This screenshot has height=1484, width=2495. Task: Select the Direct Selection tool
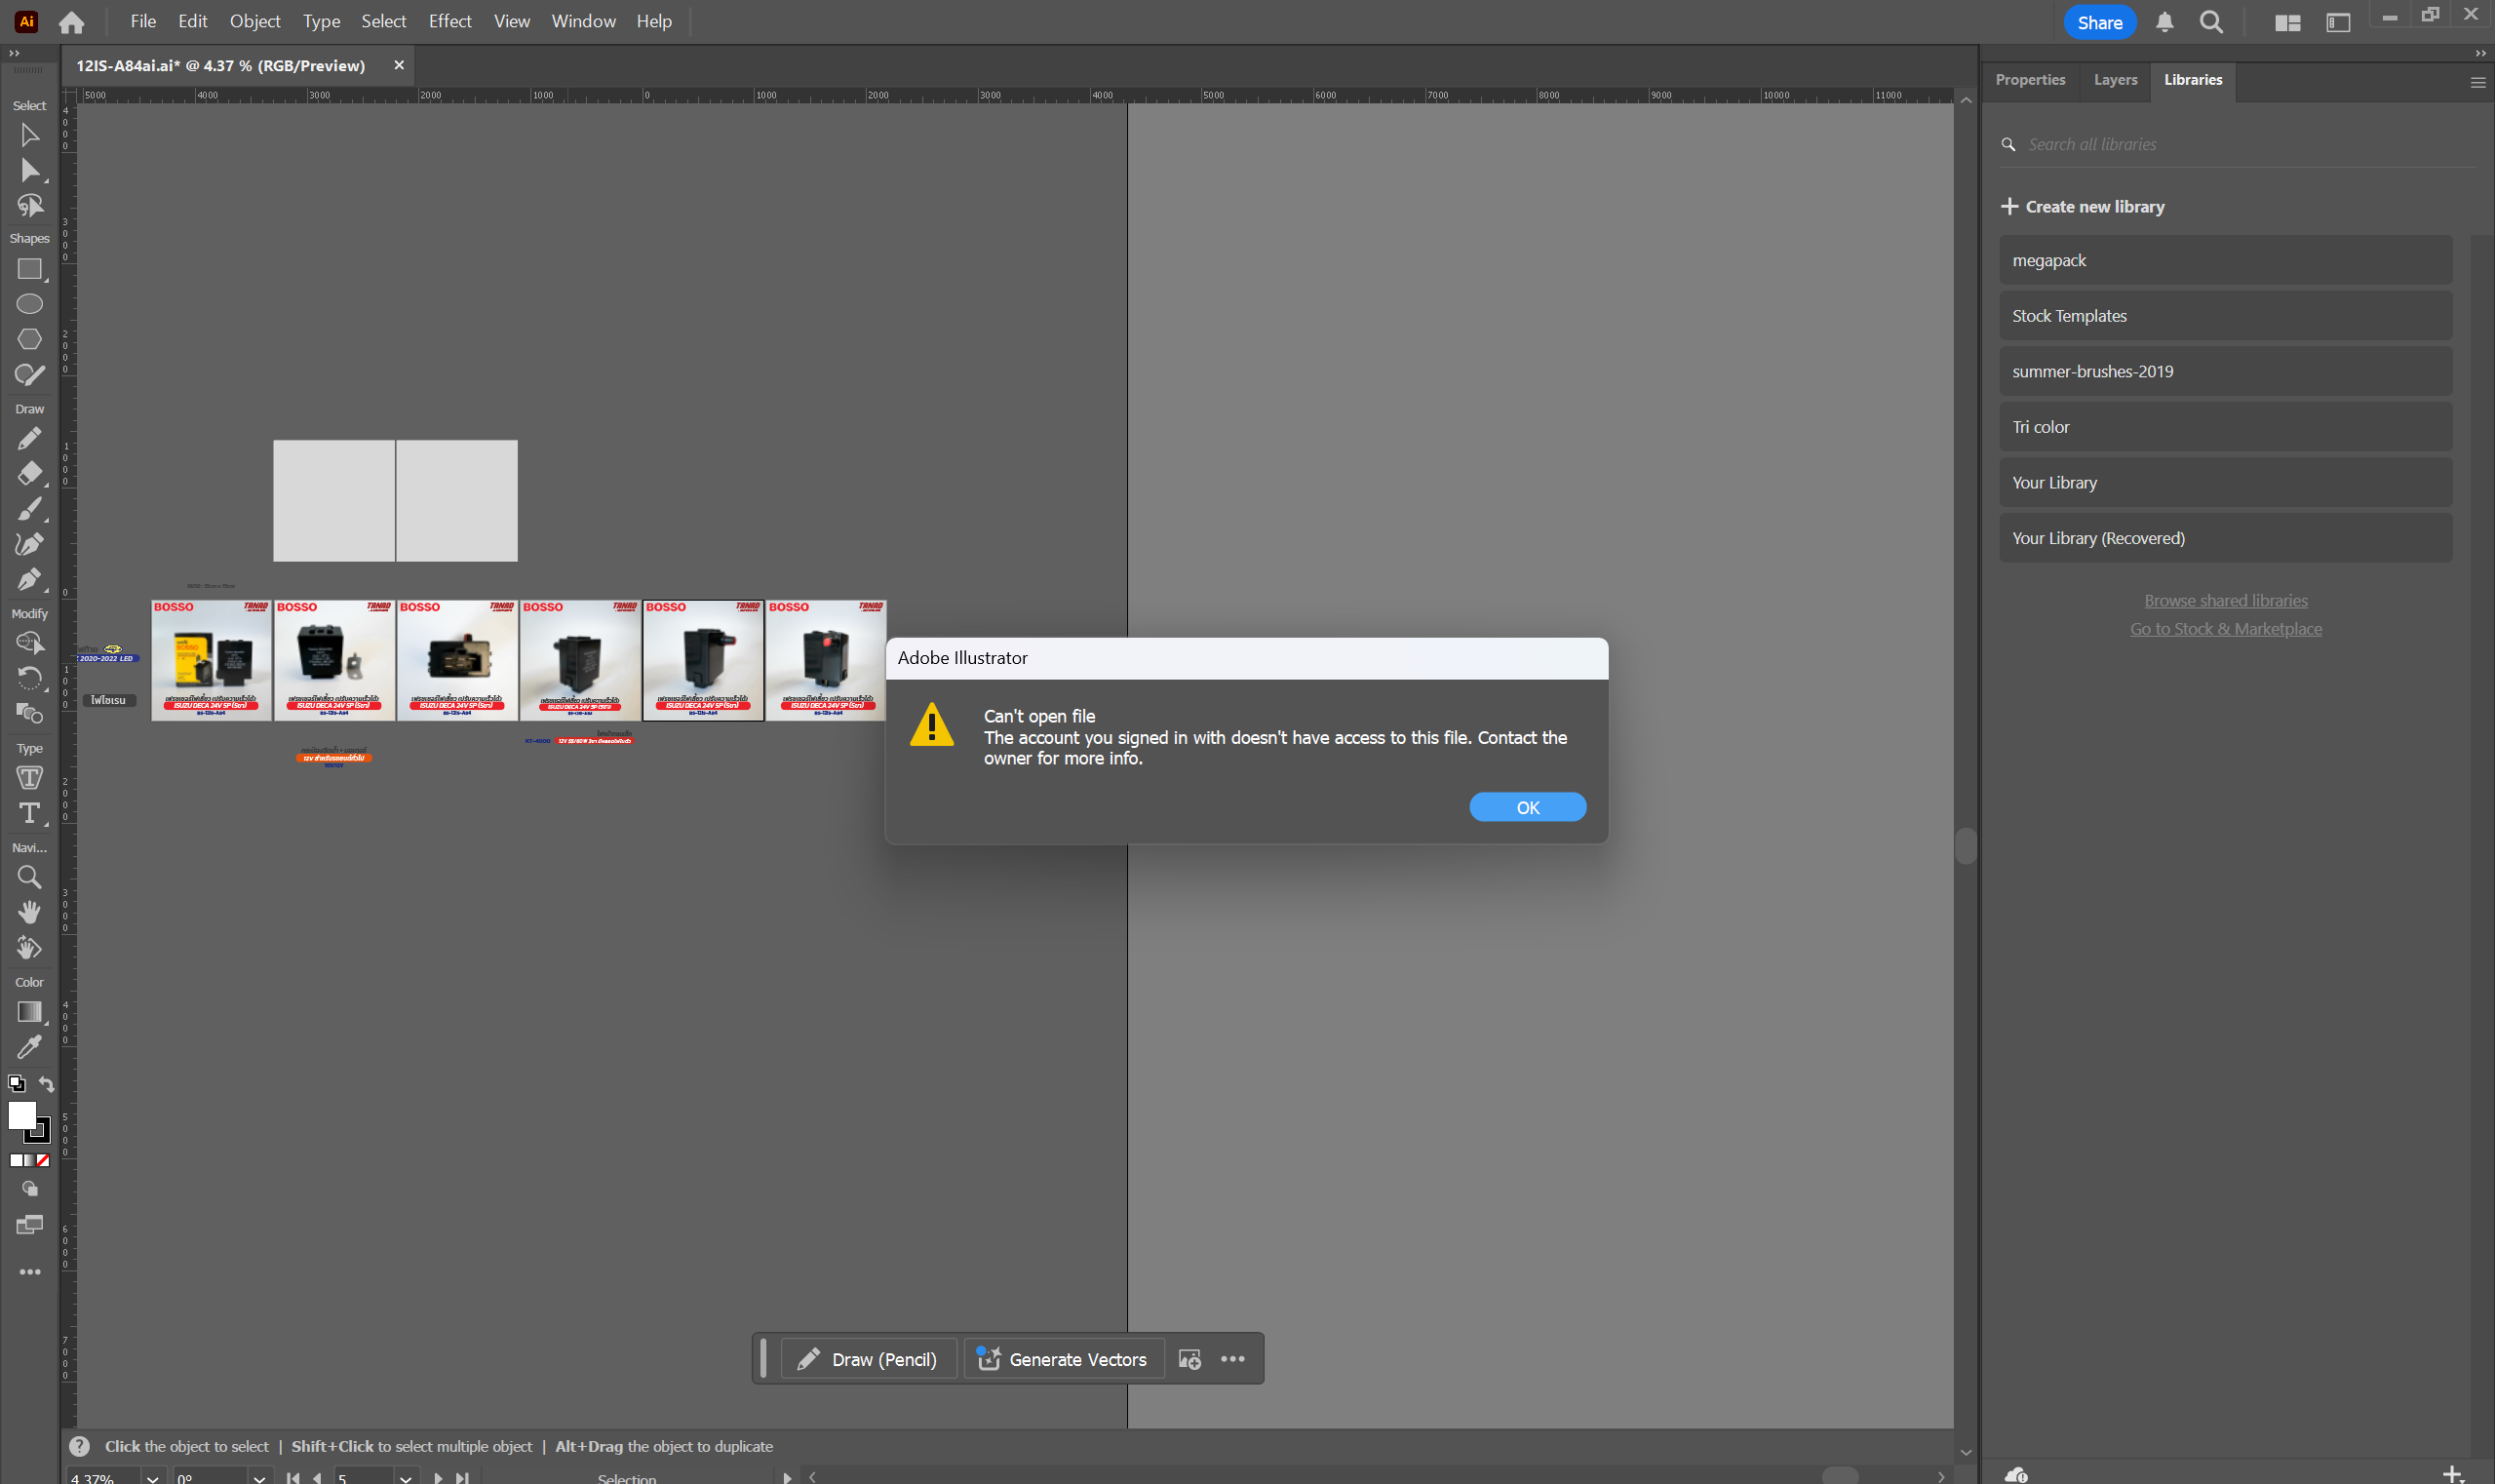coord(29,170)
